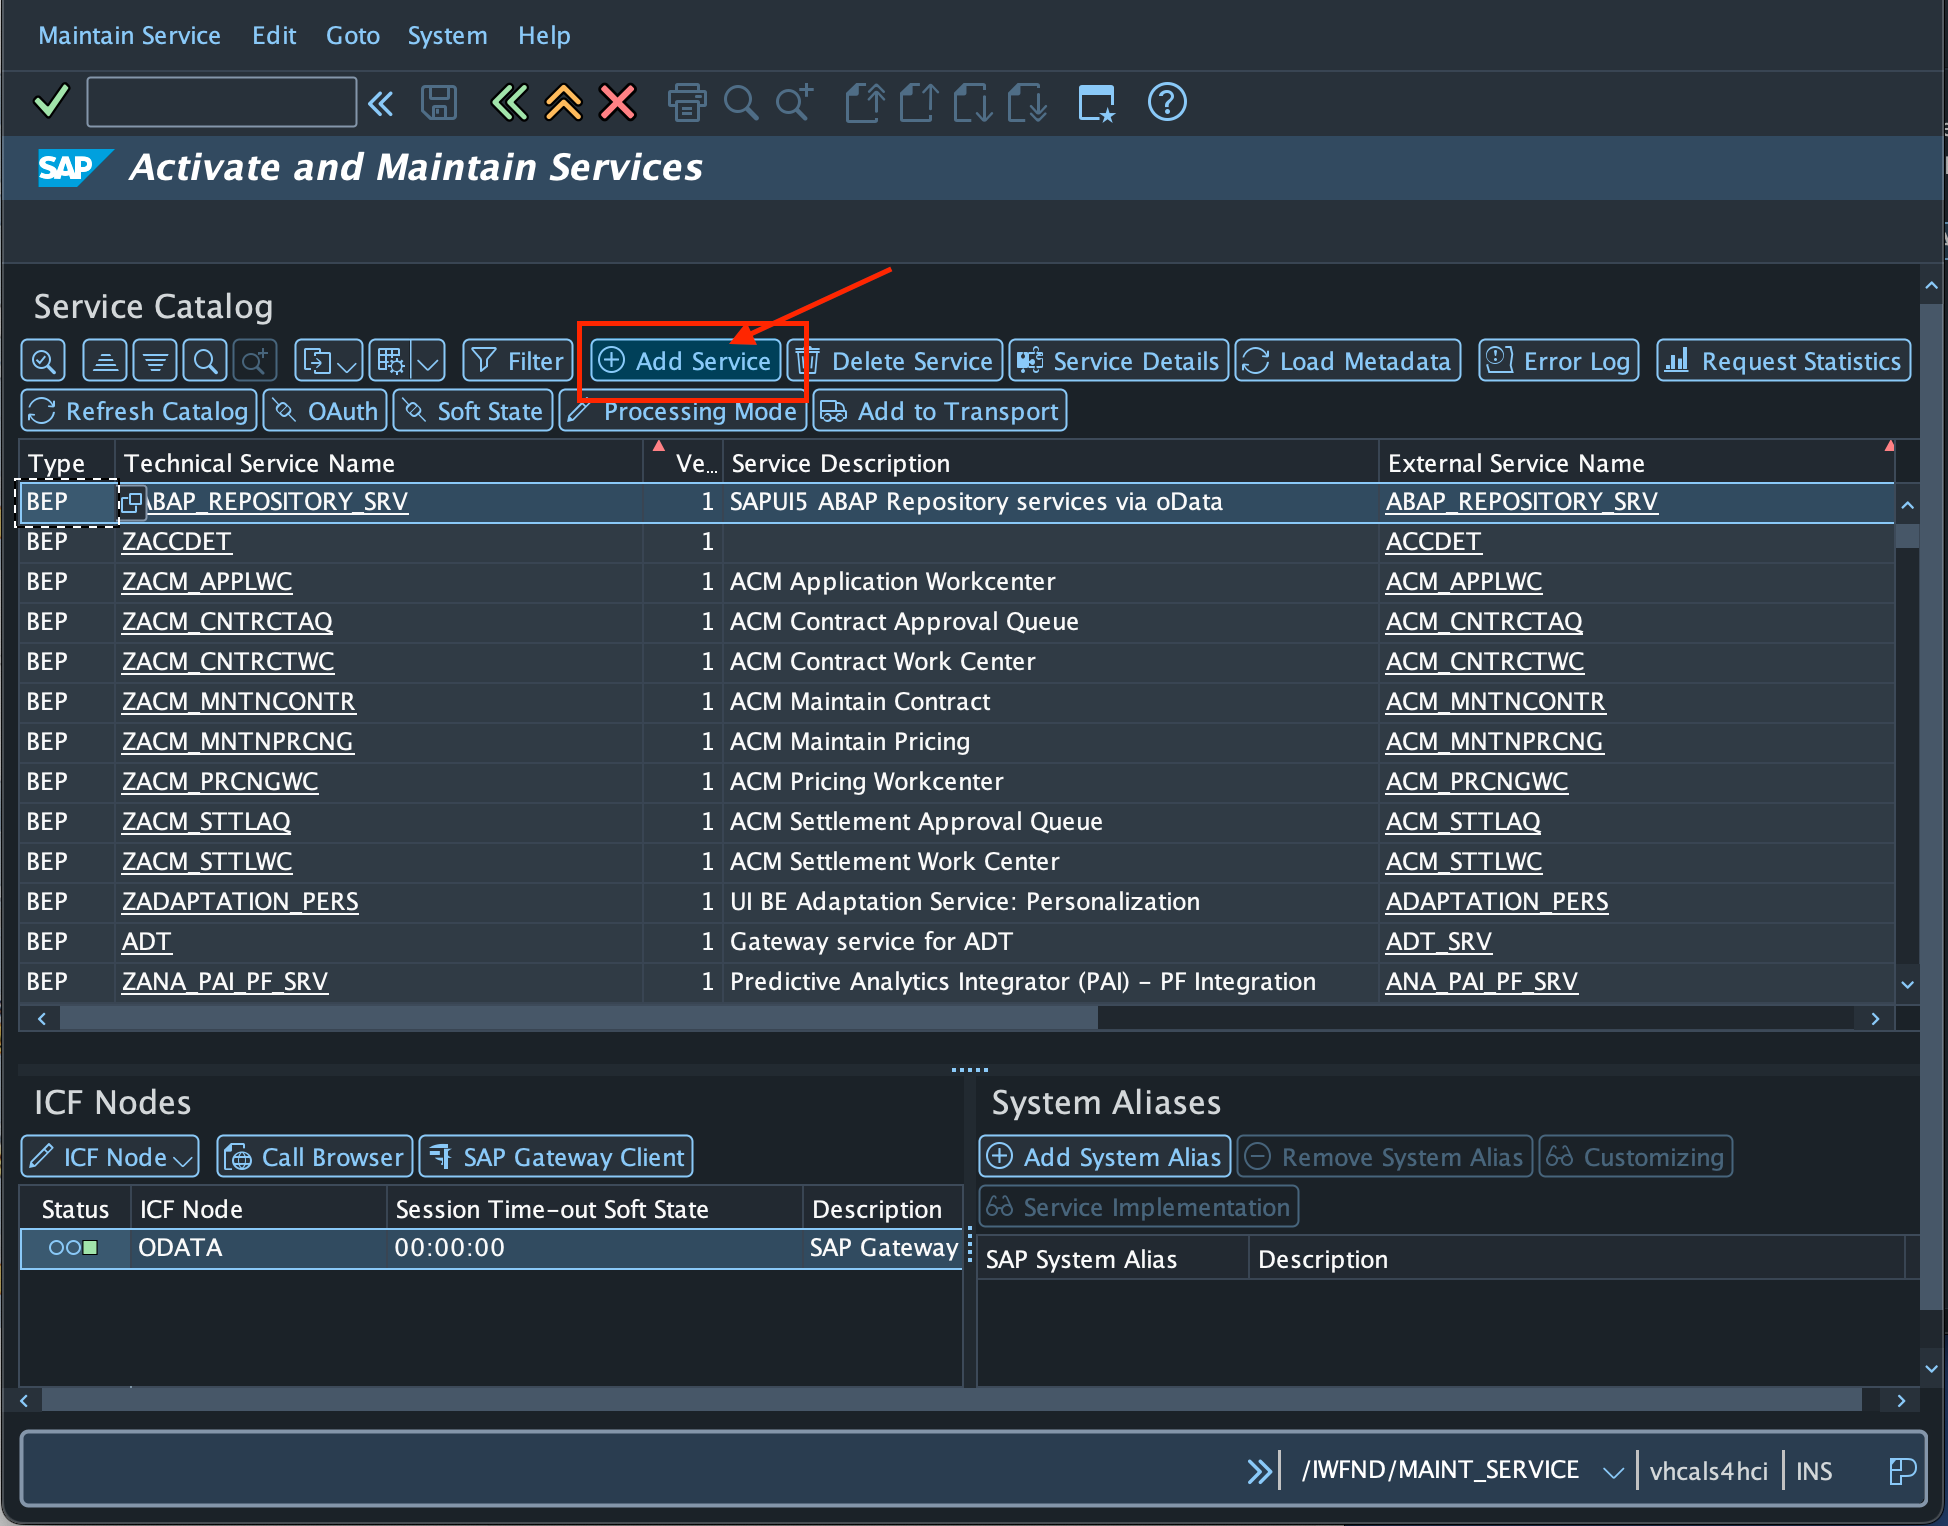Click the Help question mark icon

click(x=1166, y=102)
